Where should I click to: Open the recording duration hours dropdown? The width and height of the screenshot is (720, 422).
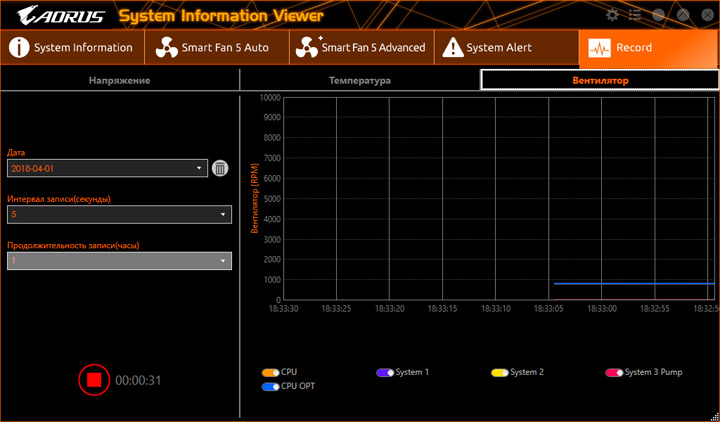119,261
